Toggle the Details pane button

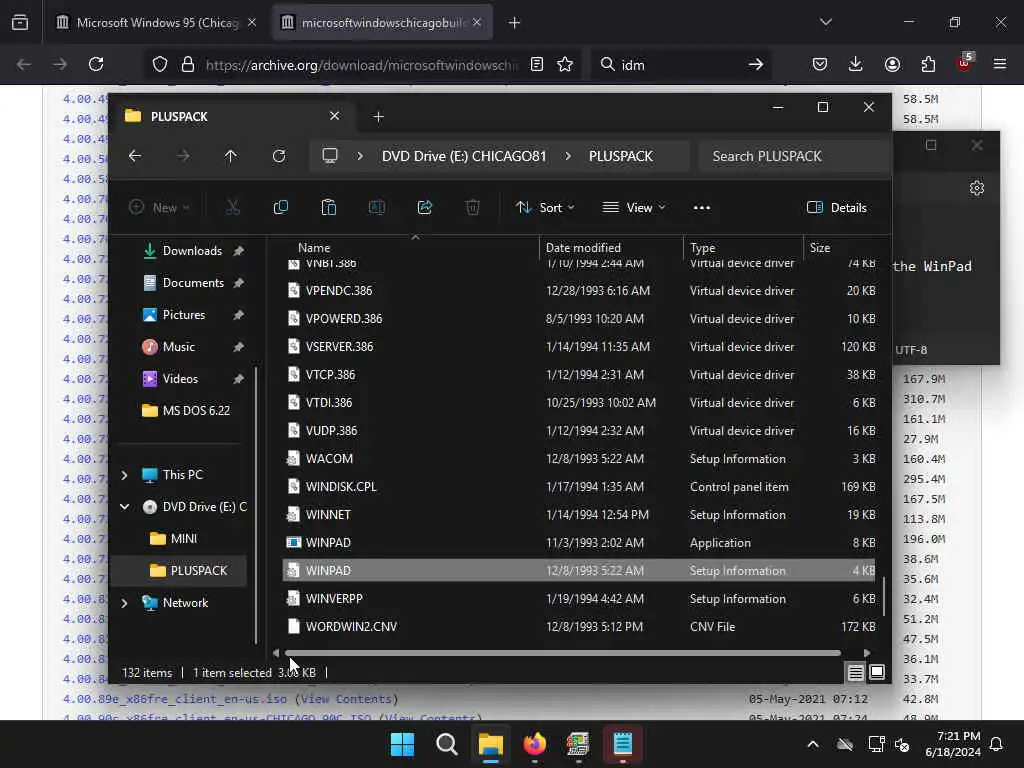837,208
